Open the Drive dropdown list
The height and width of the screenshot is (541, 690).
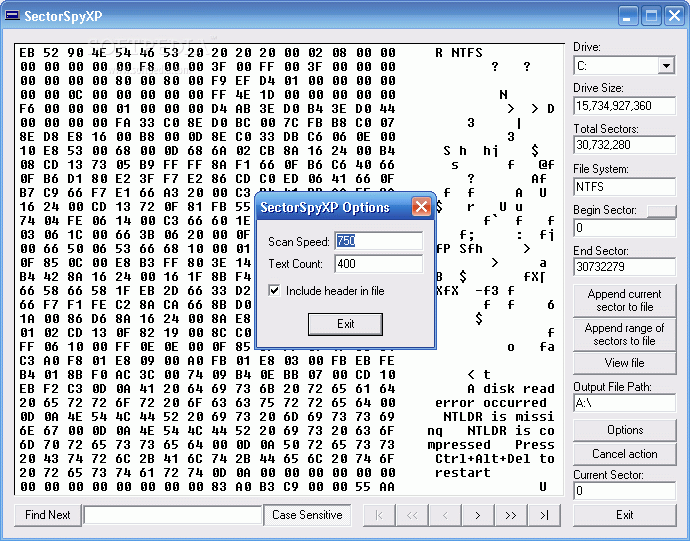tap(667, 66)
